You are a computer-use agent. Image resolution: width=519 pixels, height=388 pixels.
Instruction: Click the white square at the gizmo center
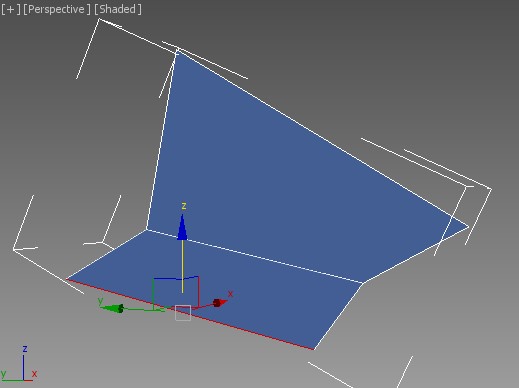coord(183,313)
